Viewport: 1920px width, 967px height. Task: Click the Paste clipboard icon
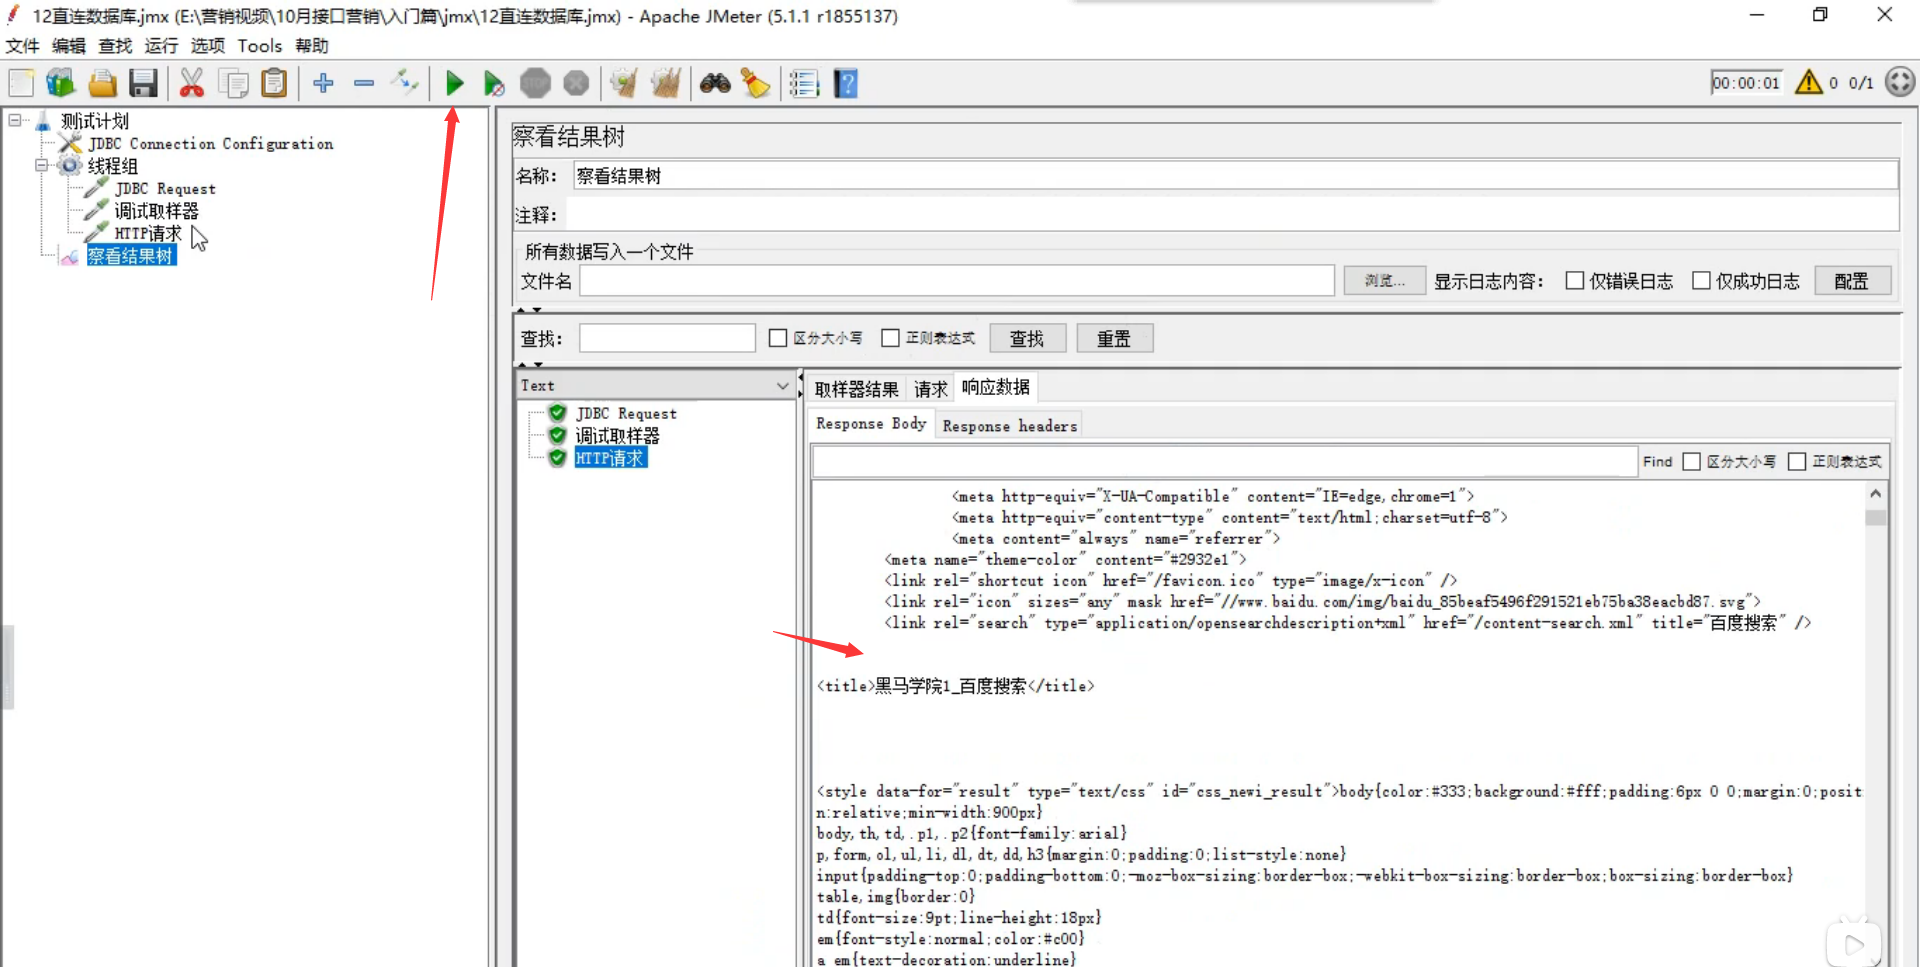[273, 83]
